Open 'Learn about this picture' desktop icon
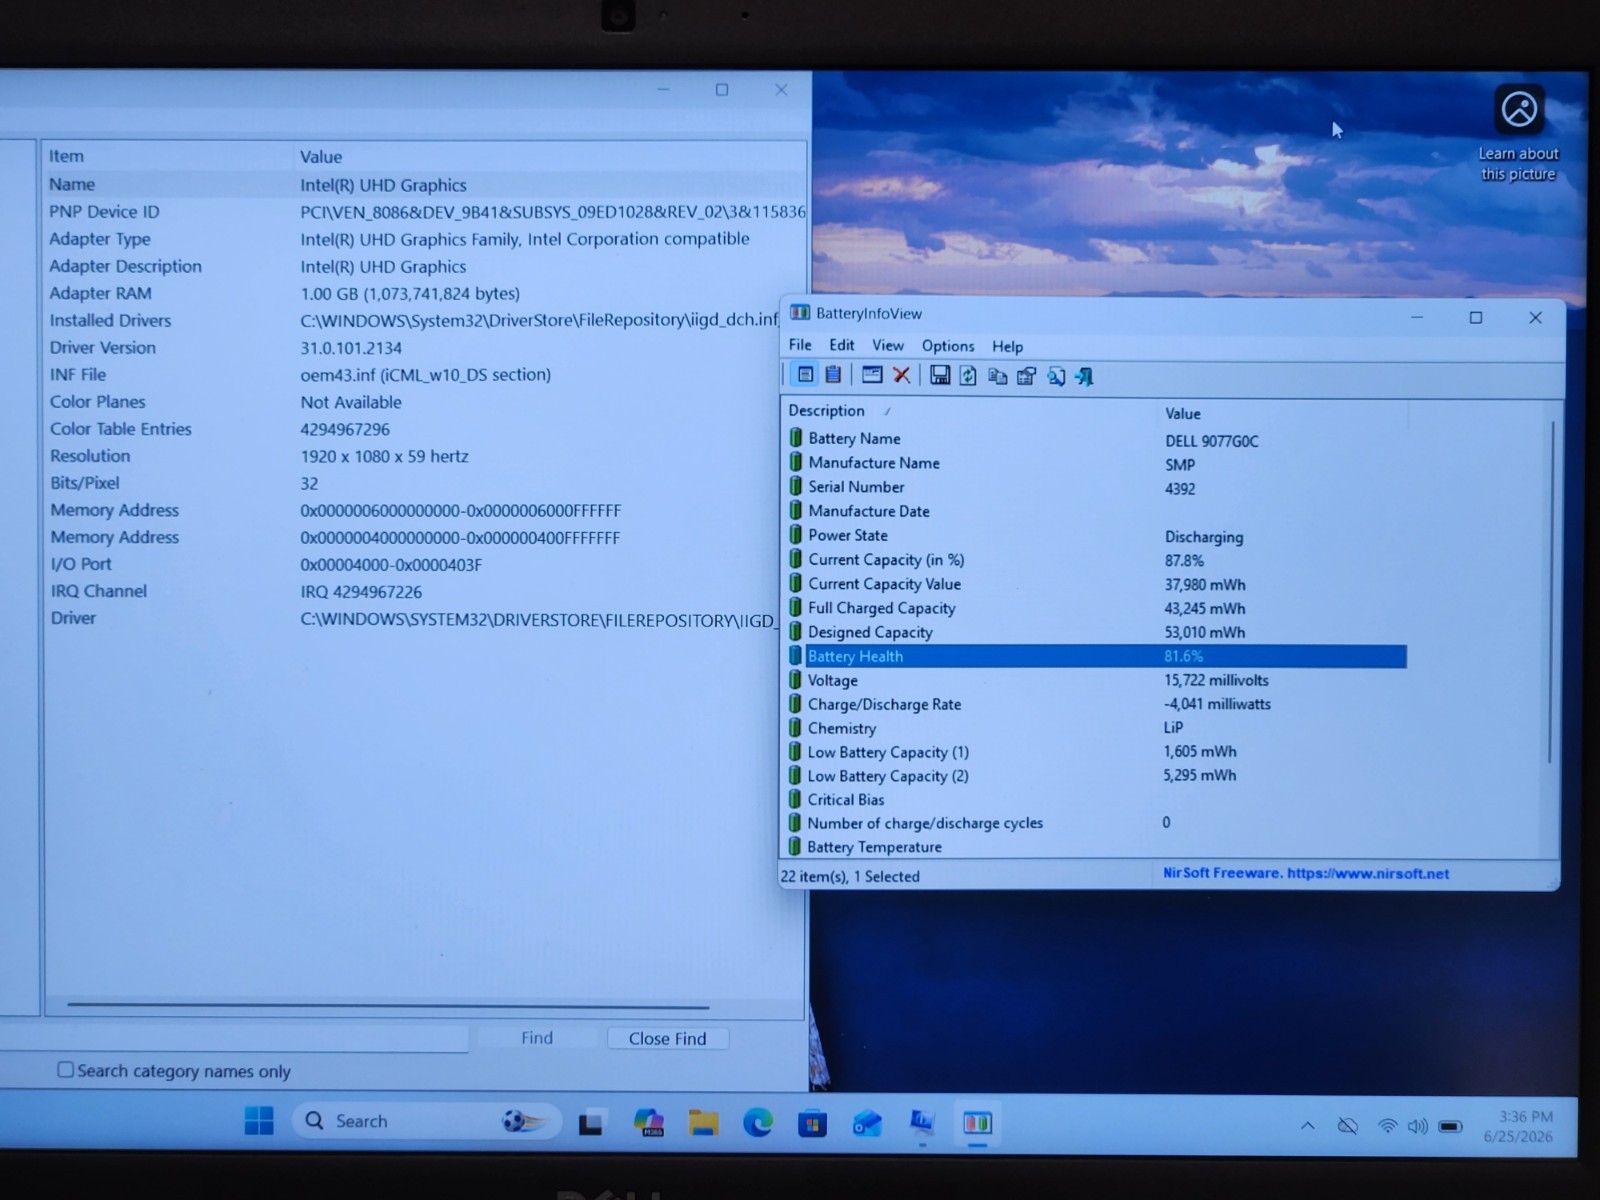The width and height of the screenshot is (1600, 1200). (1519, 136)
